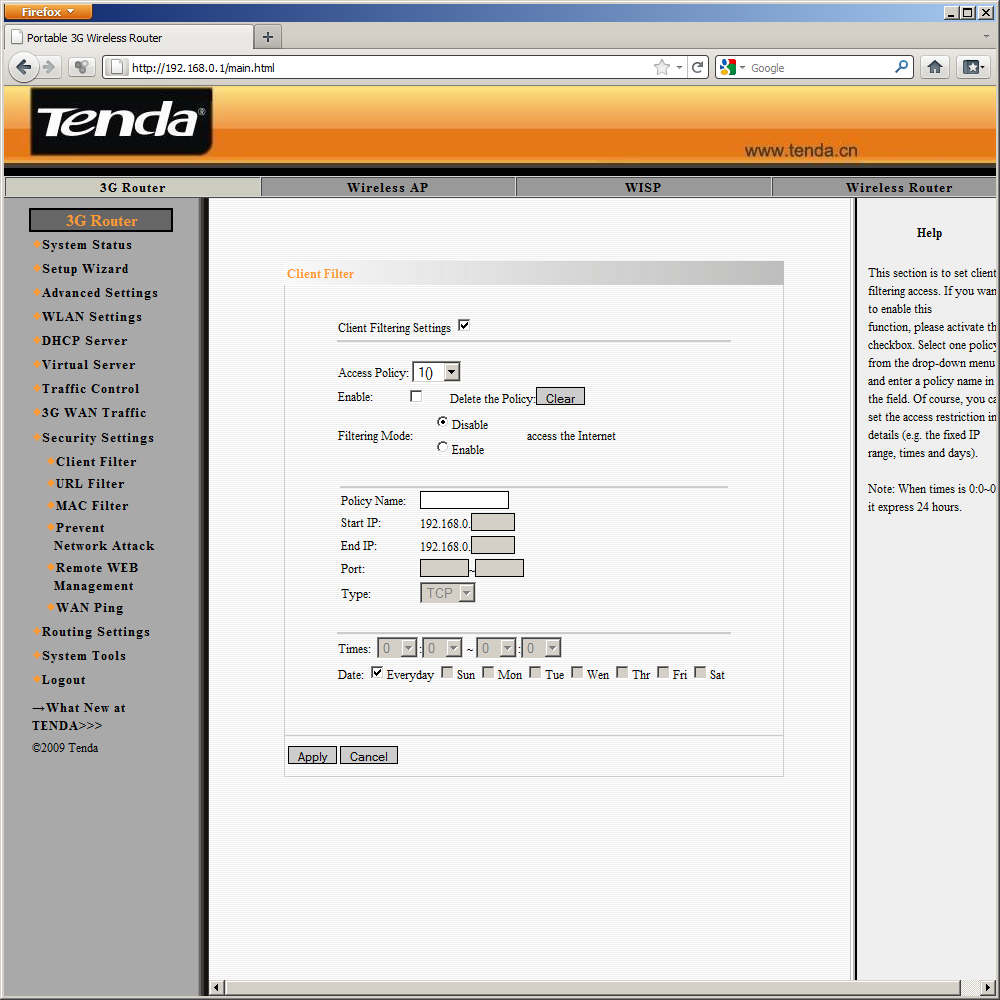Check the Sat day checkbox

(x=700, y=672)
